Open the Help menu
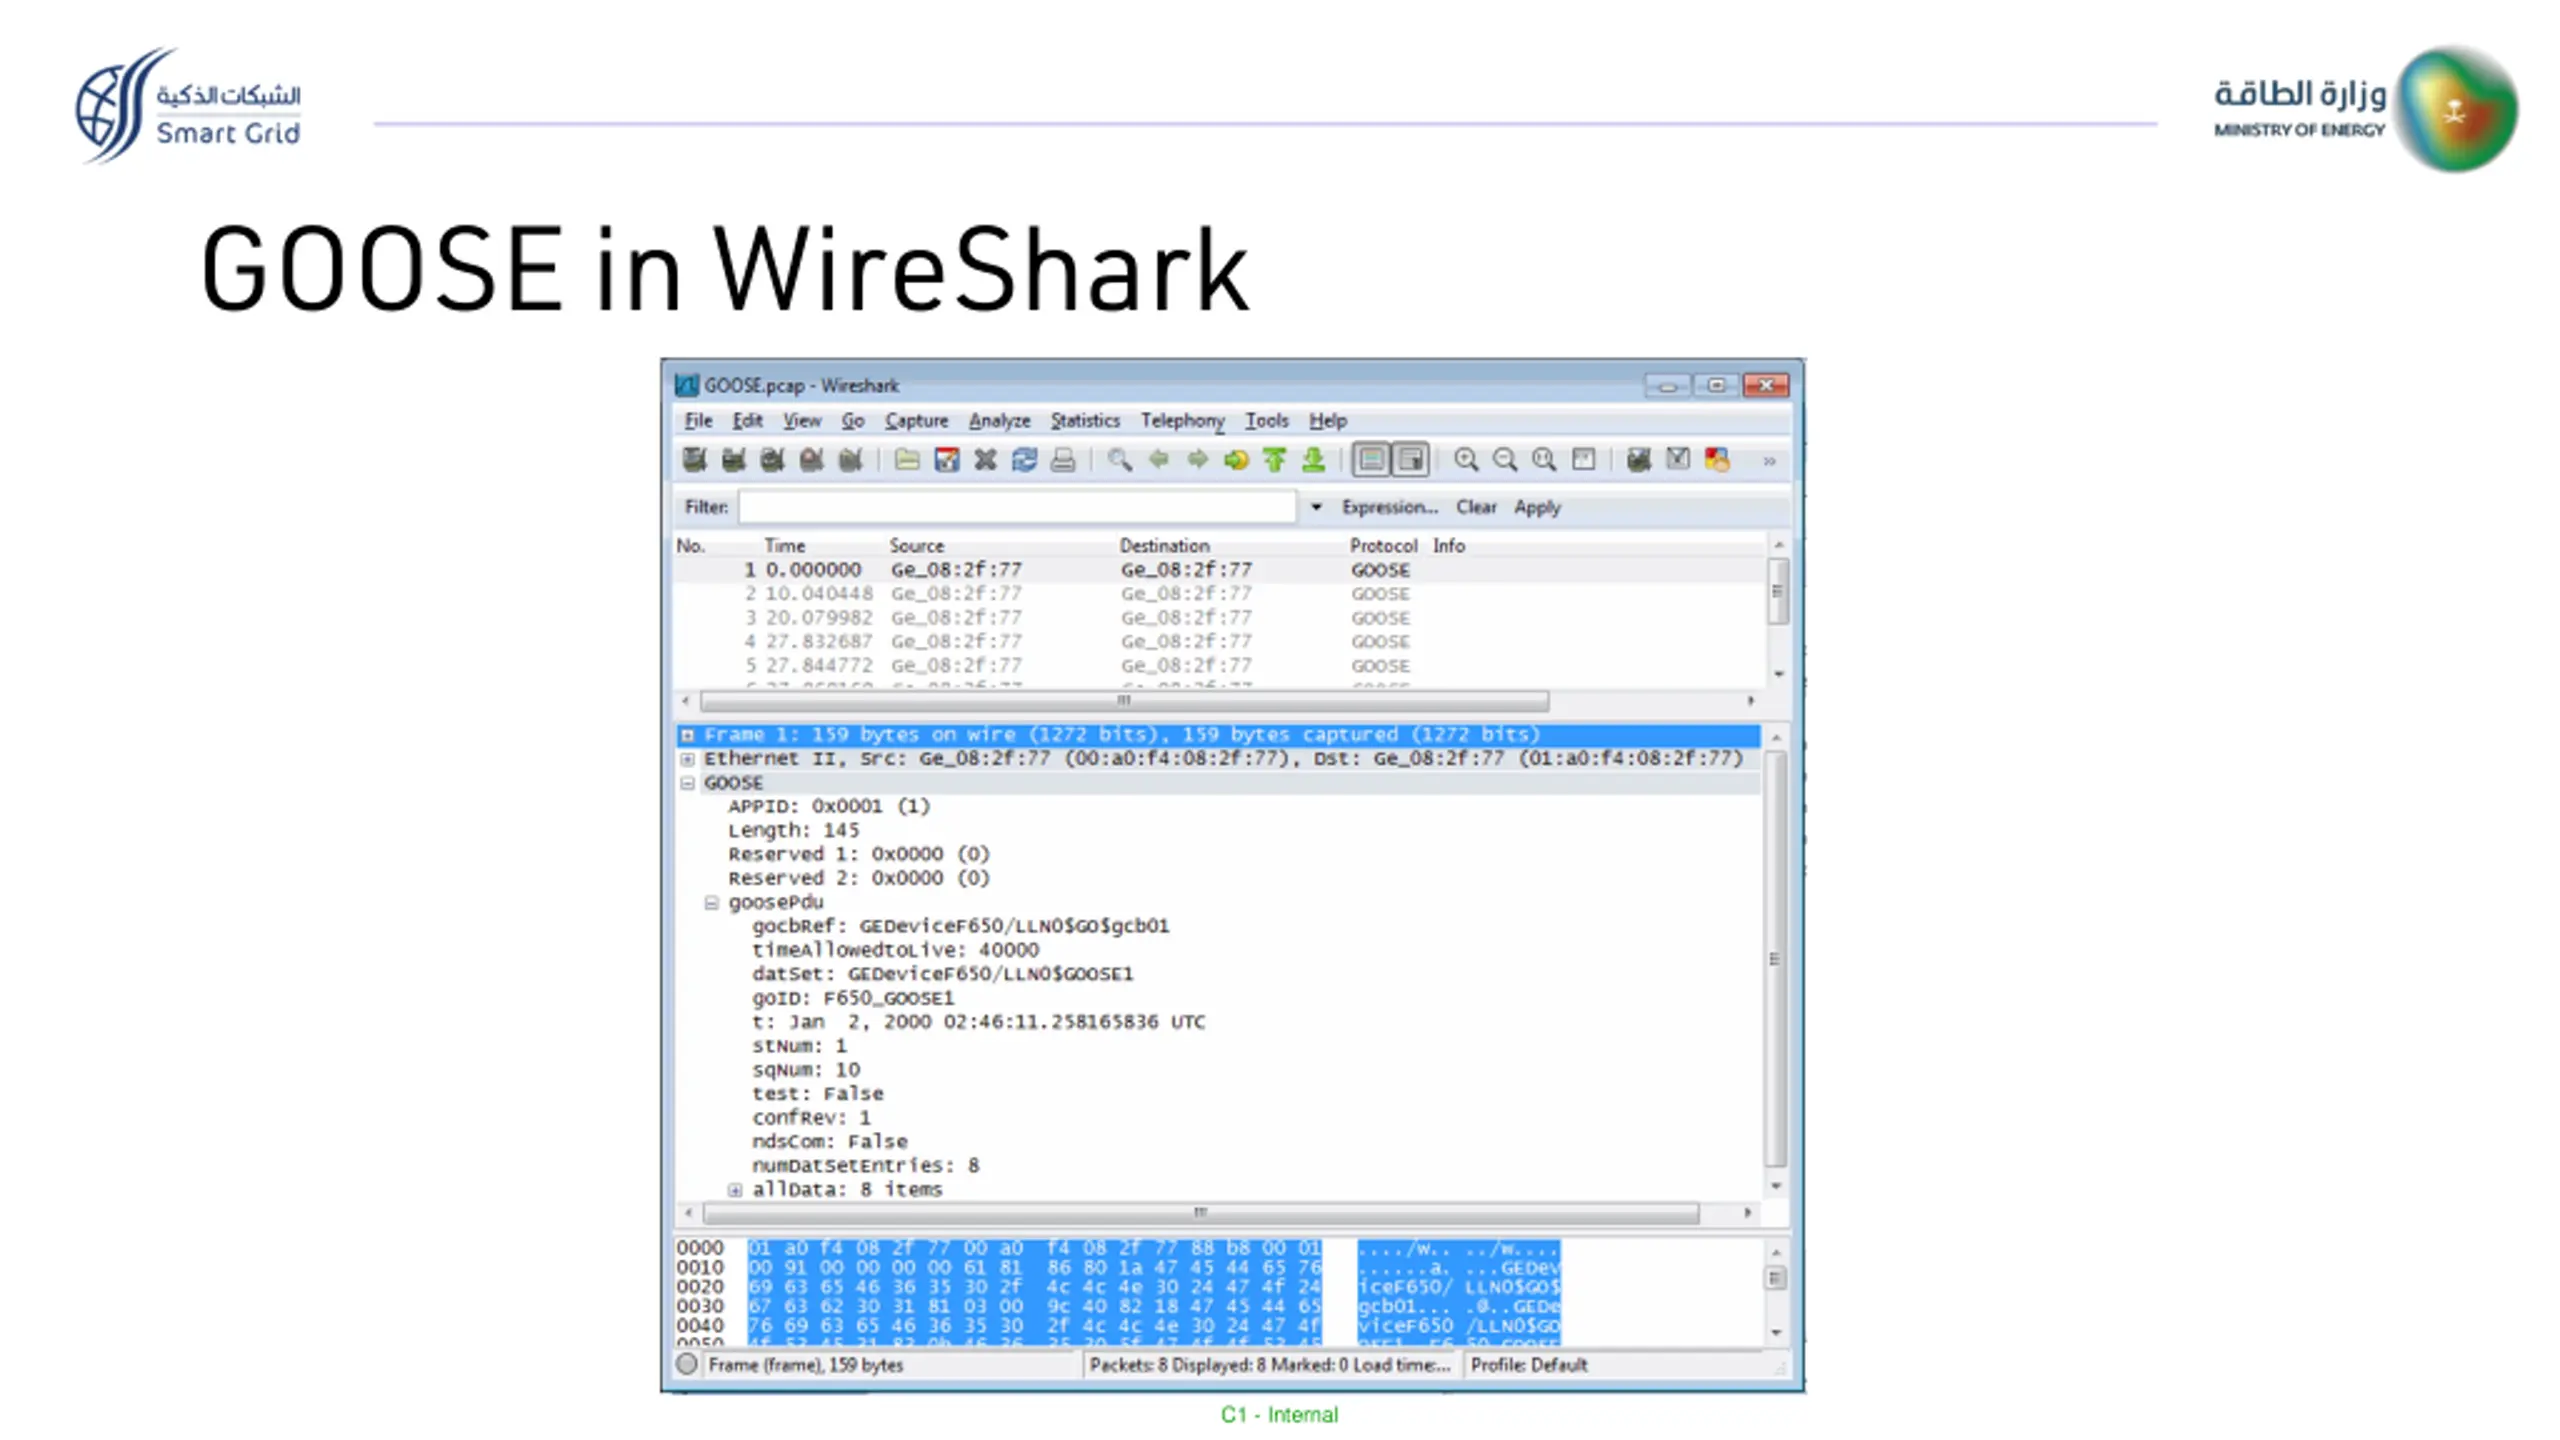The image size is (2560, 1440). [1328, 421]
